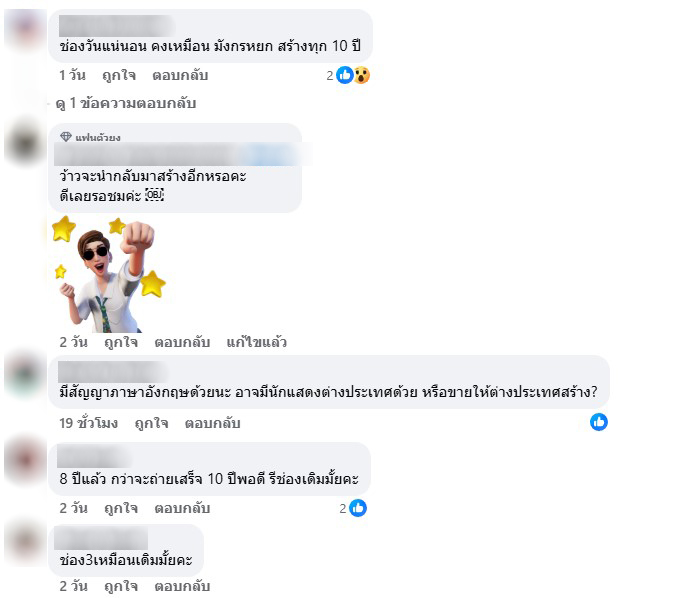Reply to the '8 ปีแล้ว' comment

(182, 509)
